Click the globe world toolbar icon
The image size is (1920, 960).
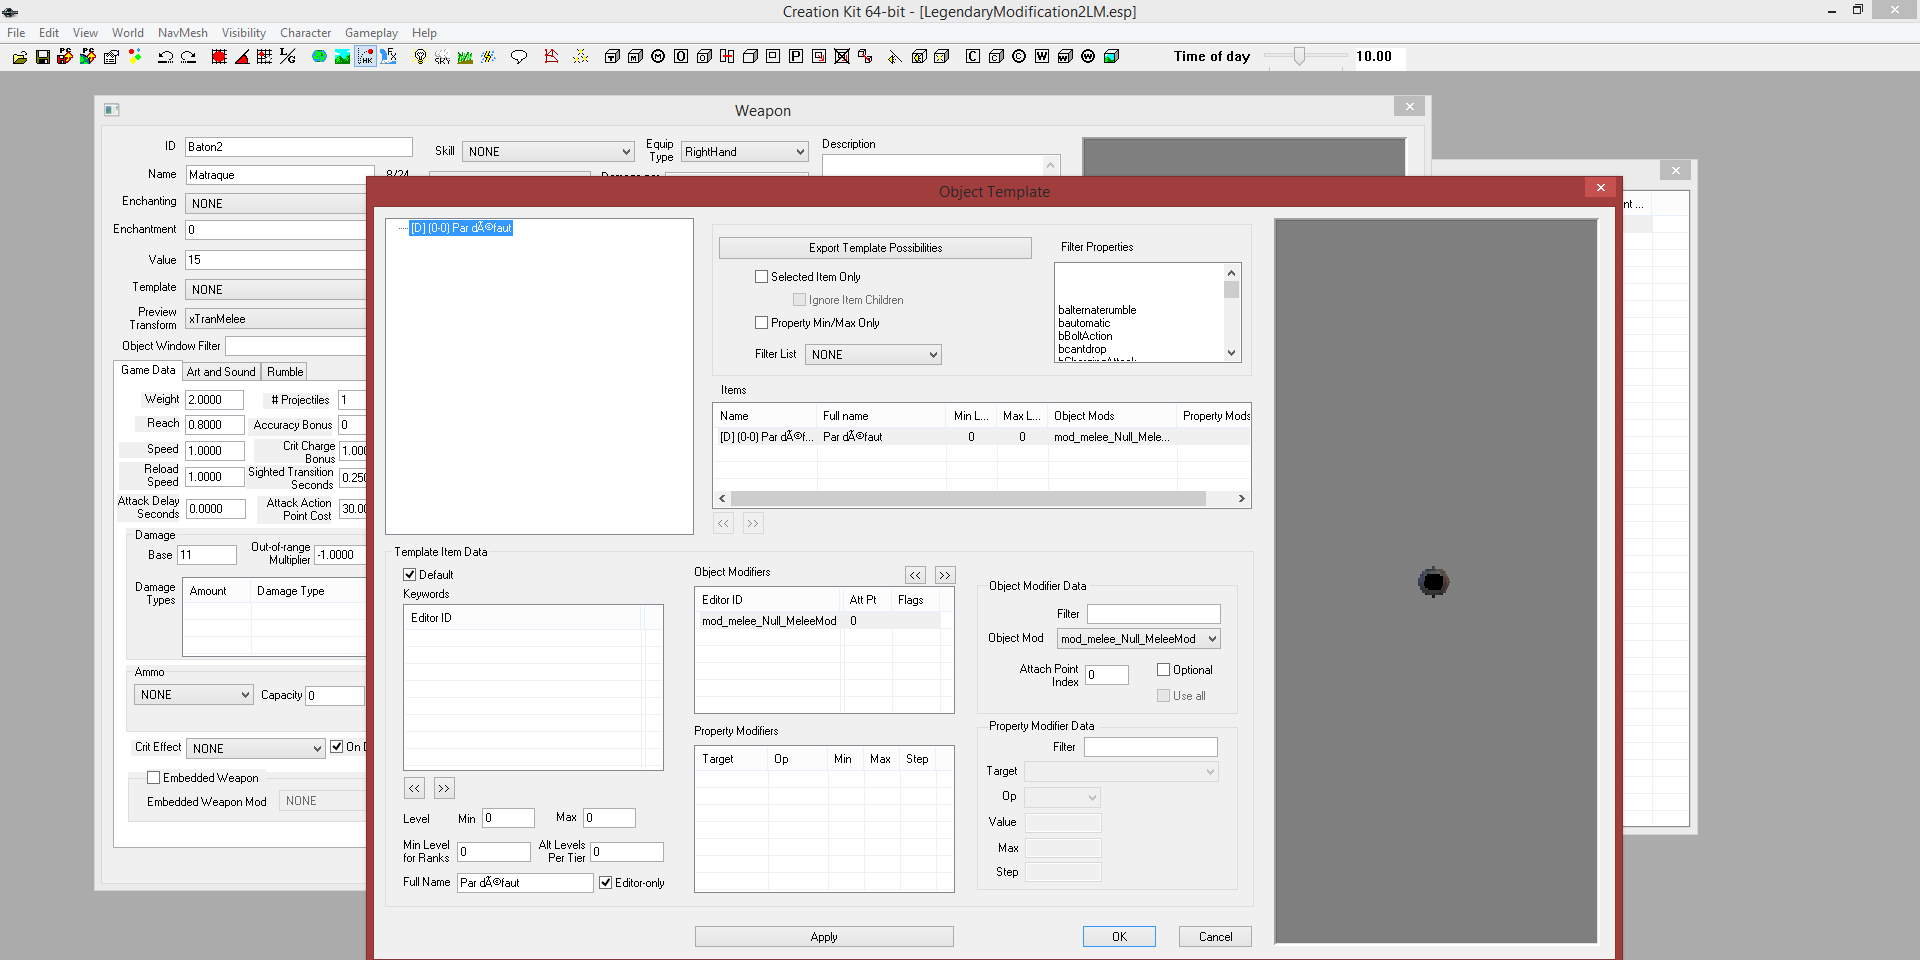[x=319, y=57]
